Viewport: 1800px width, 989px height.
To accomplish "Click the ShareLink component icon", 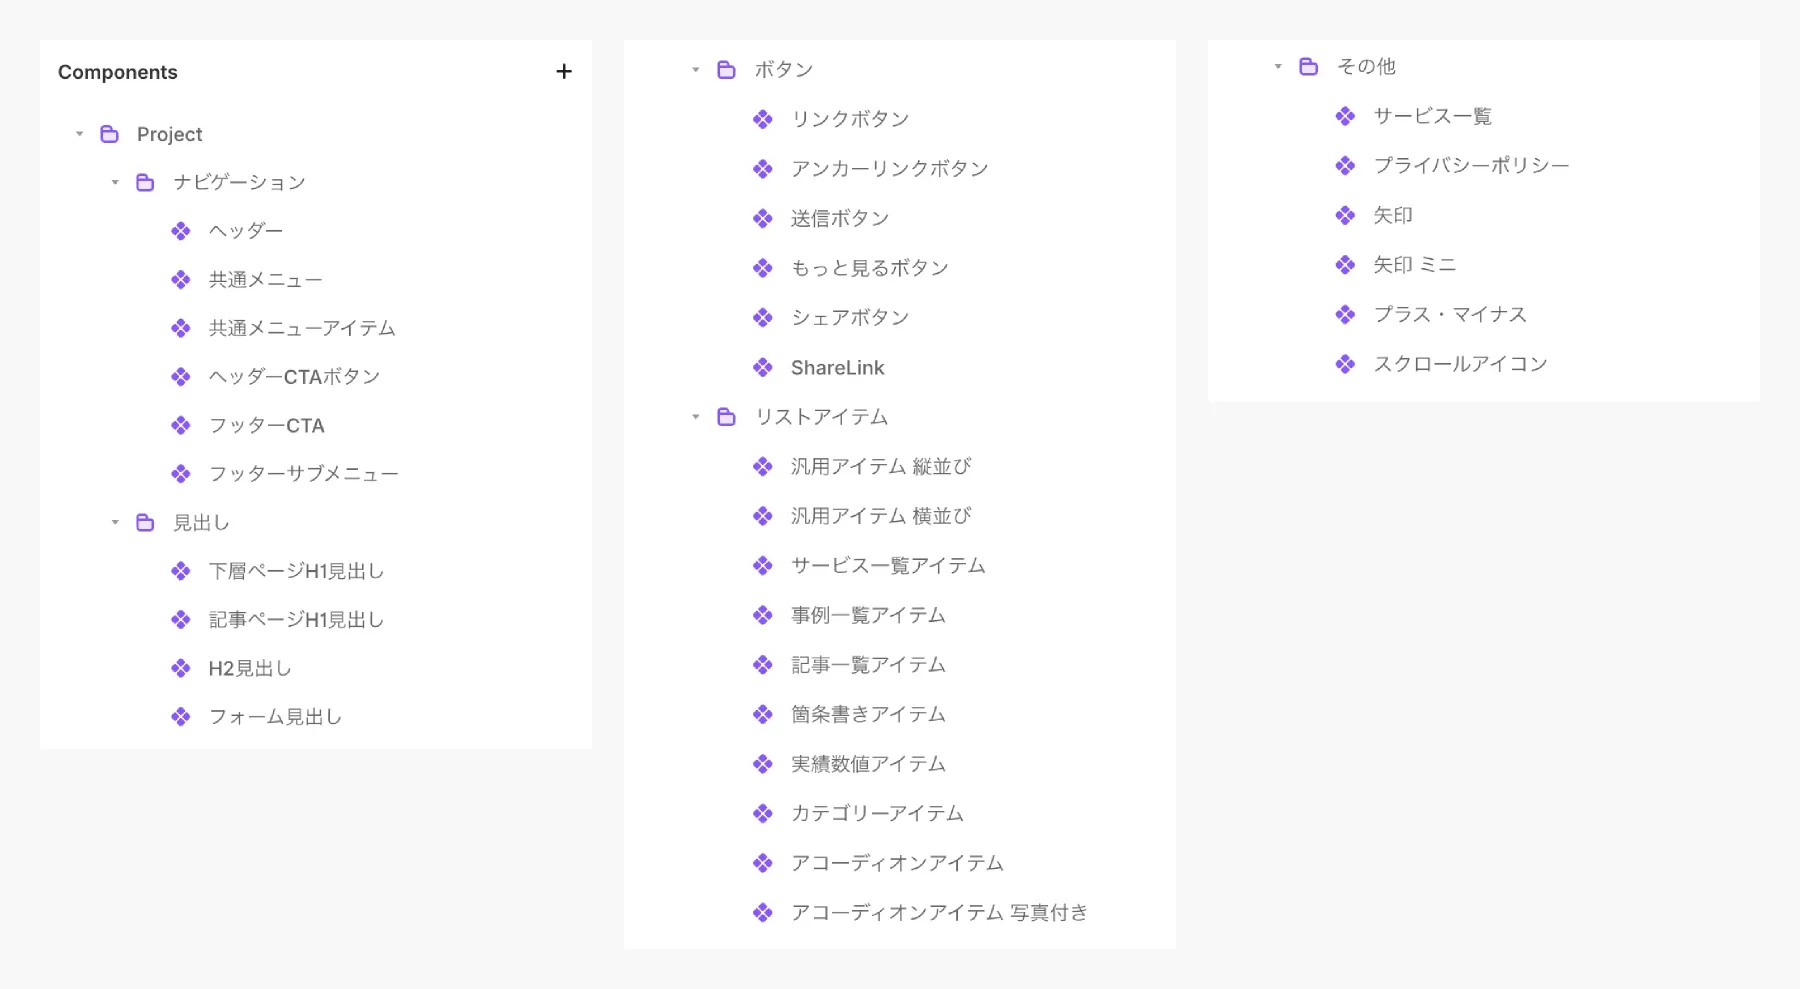I will 762,367.
